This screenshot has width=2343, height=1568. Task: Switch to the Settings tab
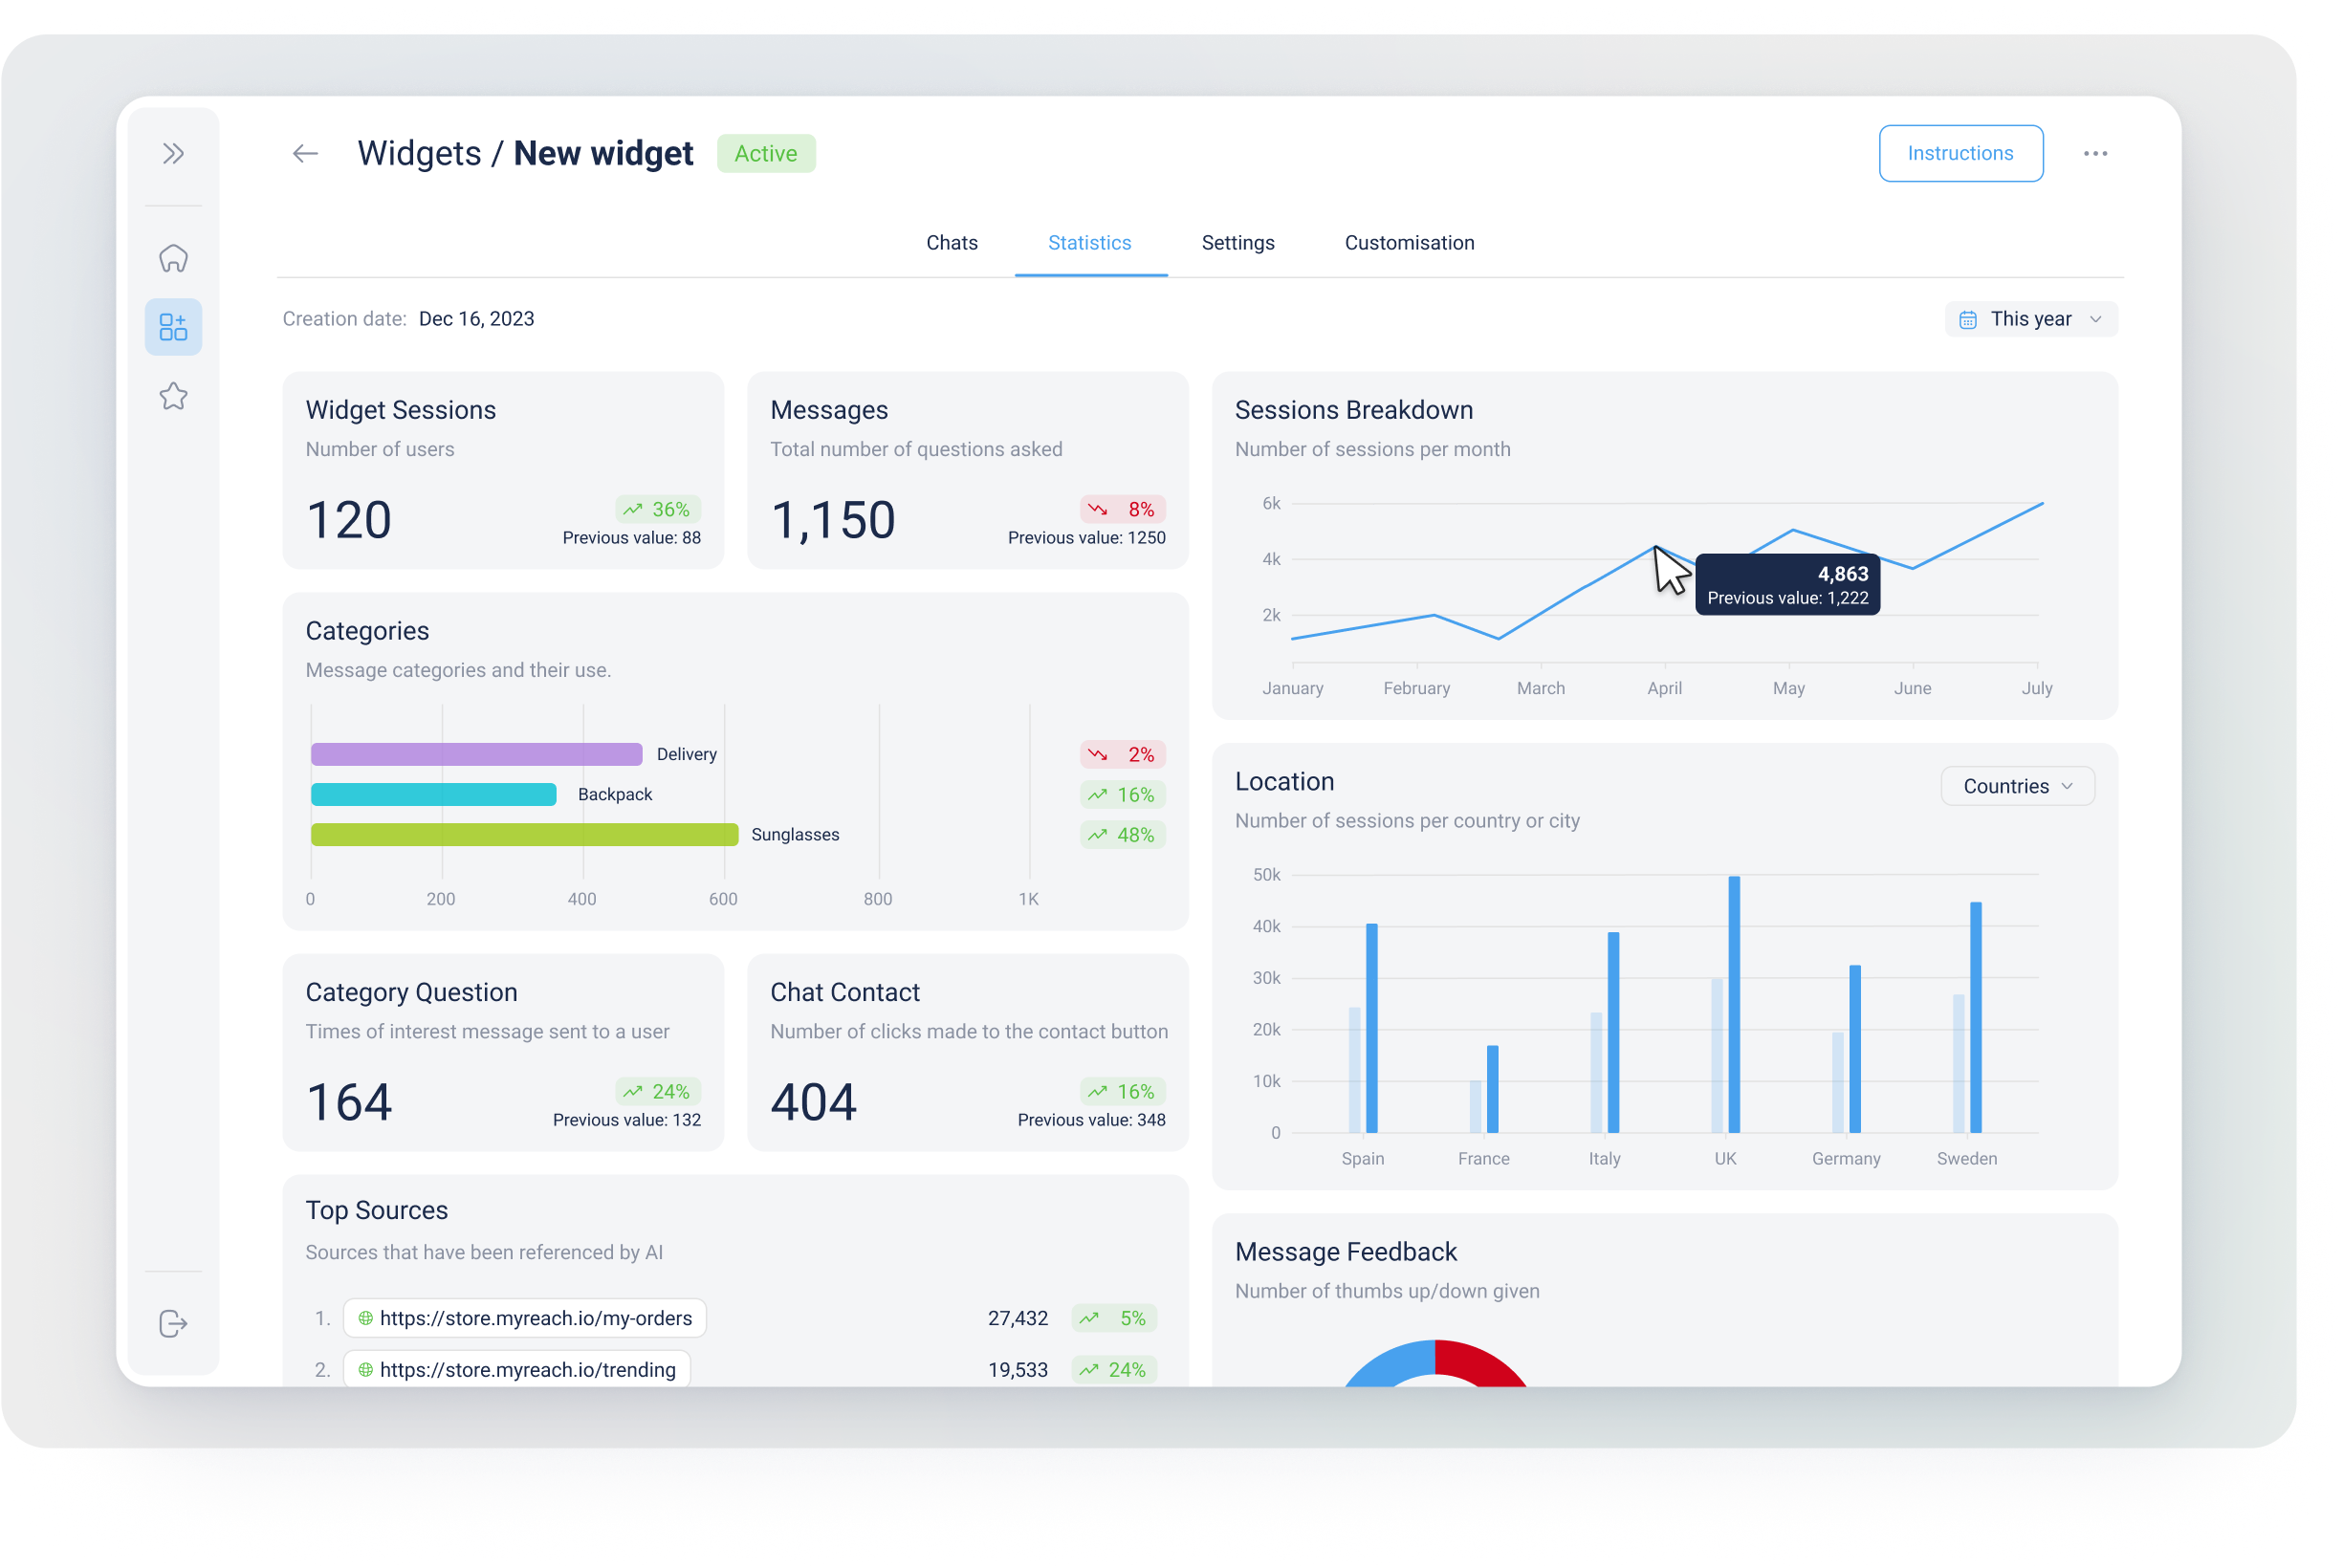1237,243
